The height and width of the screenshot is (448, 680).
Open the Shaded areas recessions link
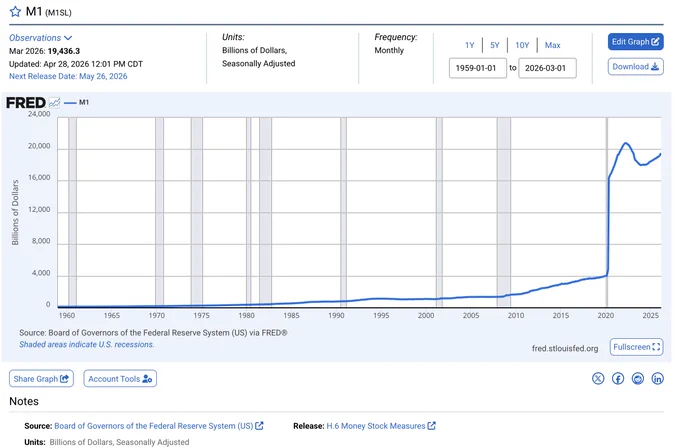tap(87, 344)
